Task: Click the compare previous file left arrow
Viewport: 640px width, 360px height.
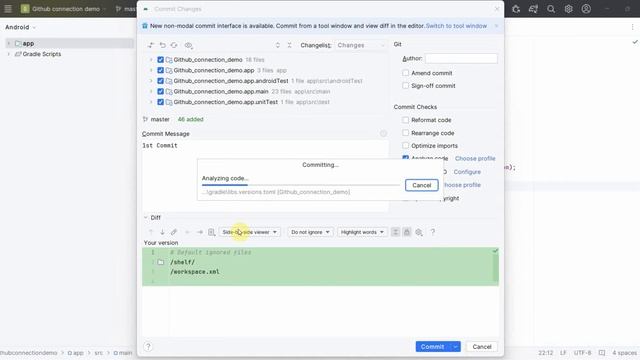Action: coord(187,232)
